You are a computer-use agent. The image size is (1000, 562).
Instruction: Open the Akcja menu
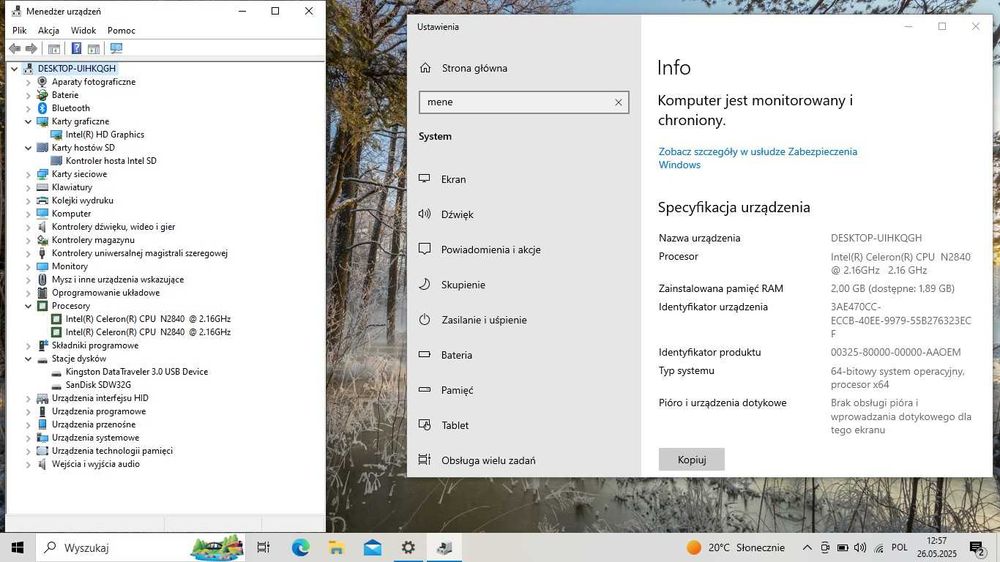pos(48,31)
